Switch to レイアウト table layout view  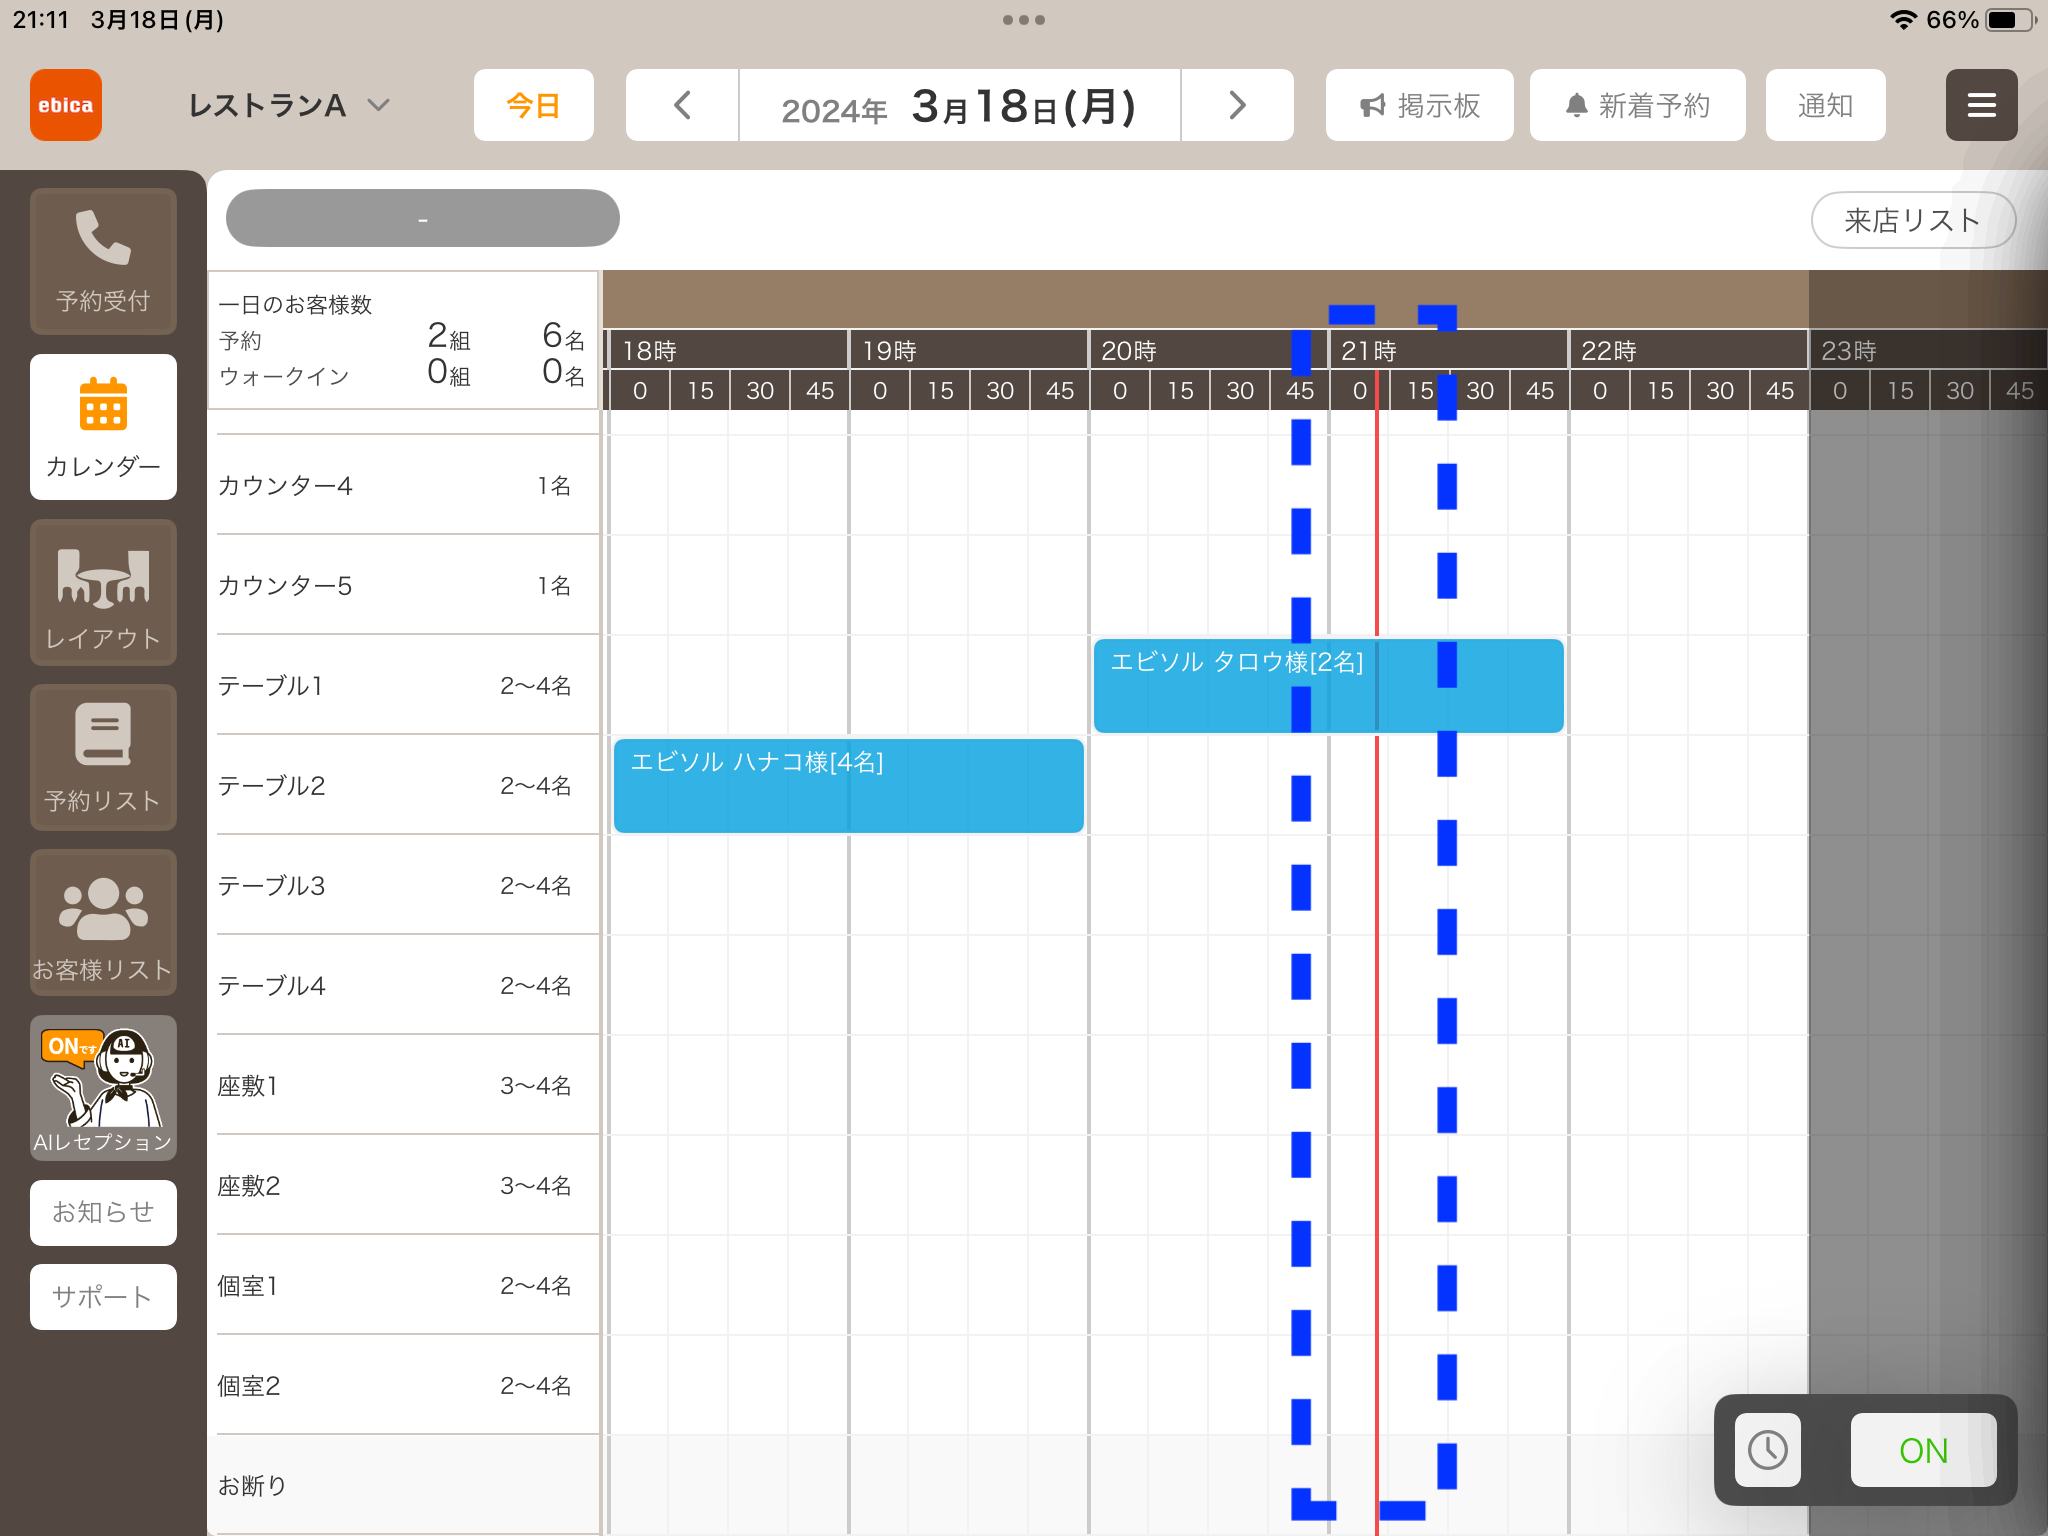click(x=103, y=593)
